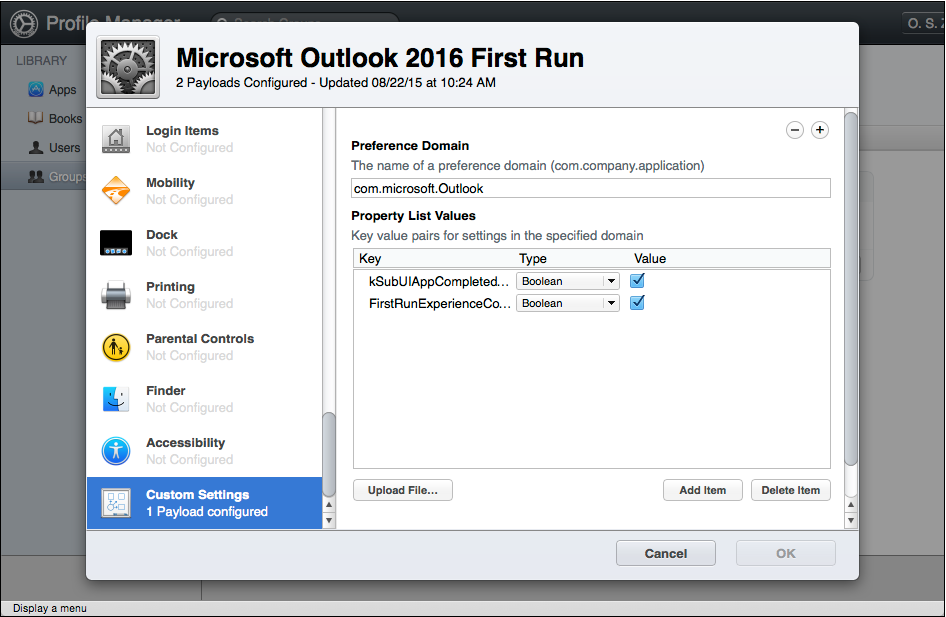
Task: Click the Parental Controls icon
Action: pos(116,347)
